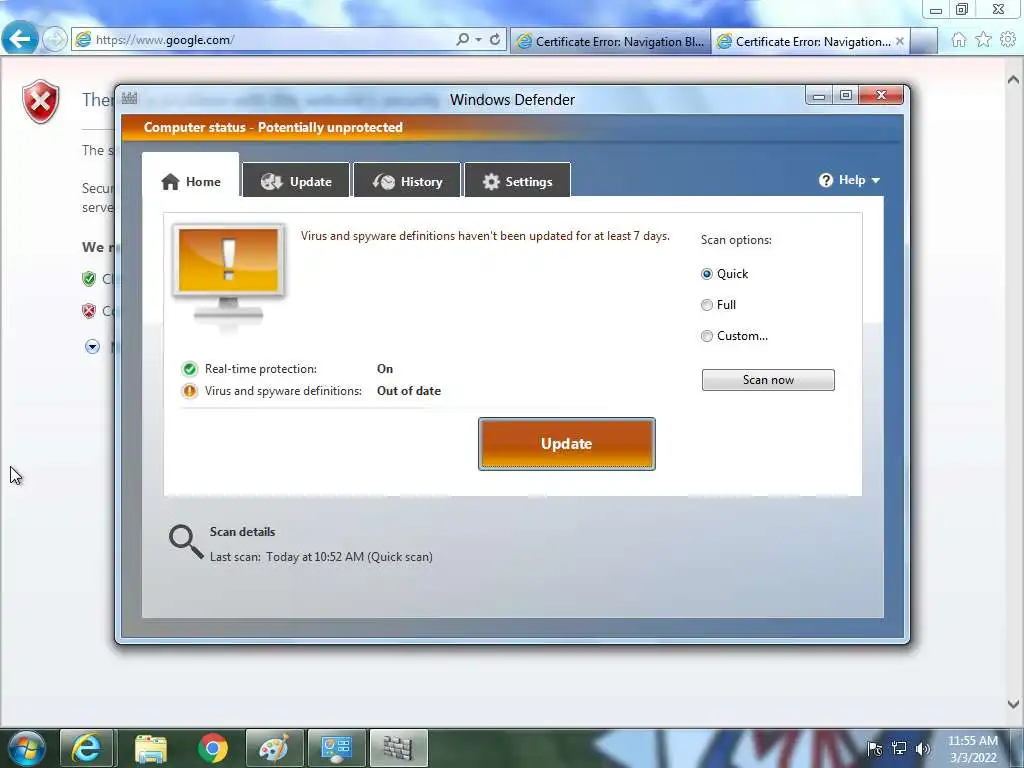The image size is (1024, 768).
Task: Click the Action Center flag tray icon
Action: 874,748
